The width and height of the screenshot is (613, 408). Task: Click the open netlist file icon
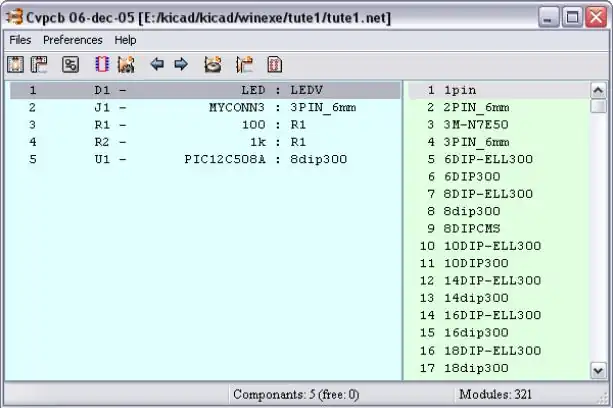(16, 65)
